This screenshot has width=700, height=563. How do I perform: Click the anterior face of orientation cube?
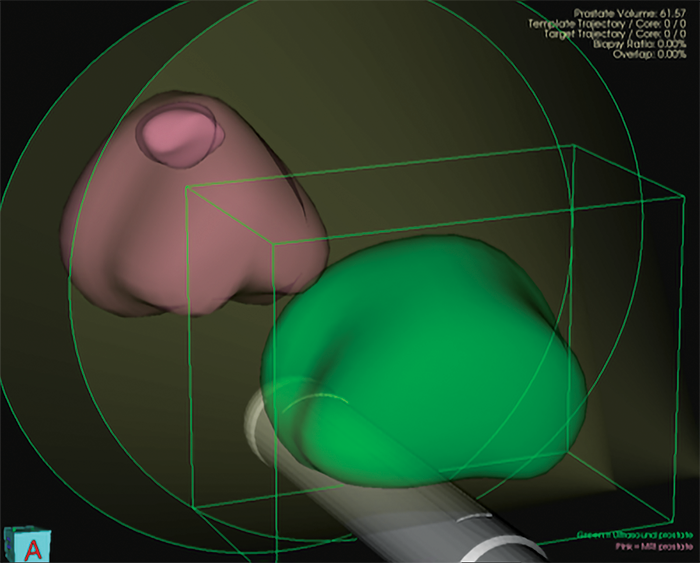coord(32,549)
